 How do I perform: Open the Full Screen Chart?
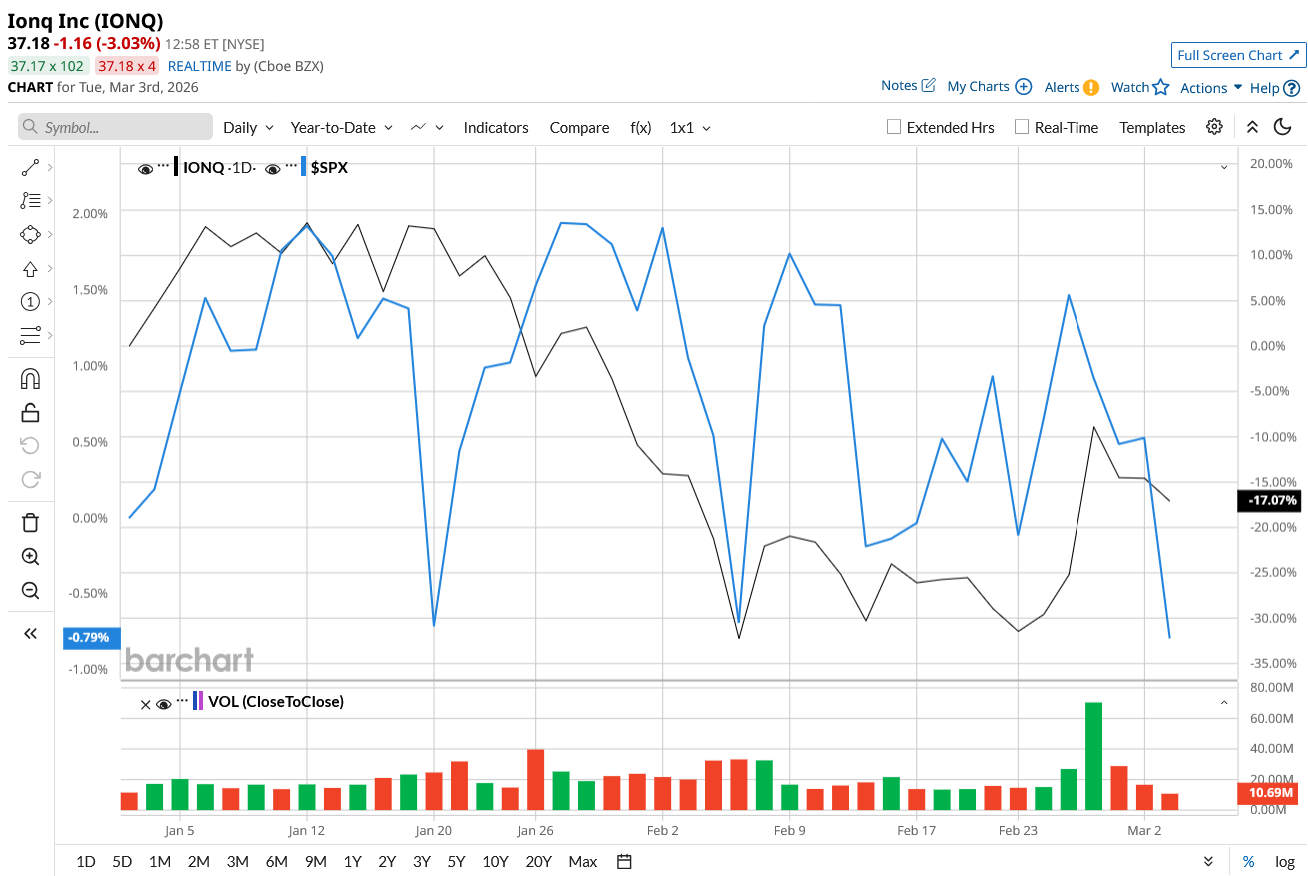click(1238, 55)
